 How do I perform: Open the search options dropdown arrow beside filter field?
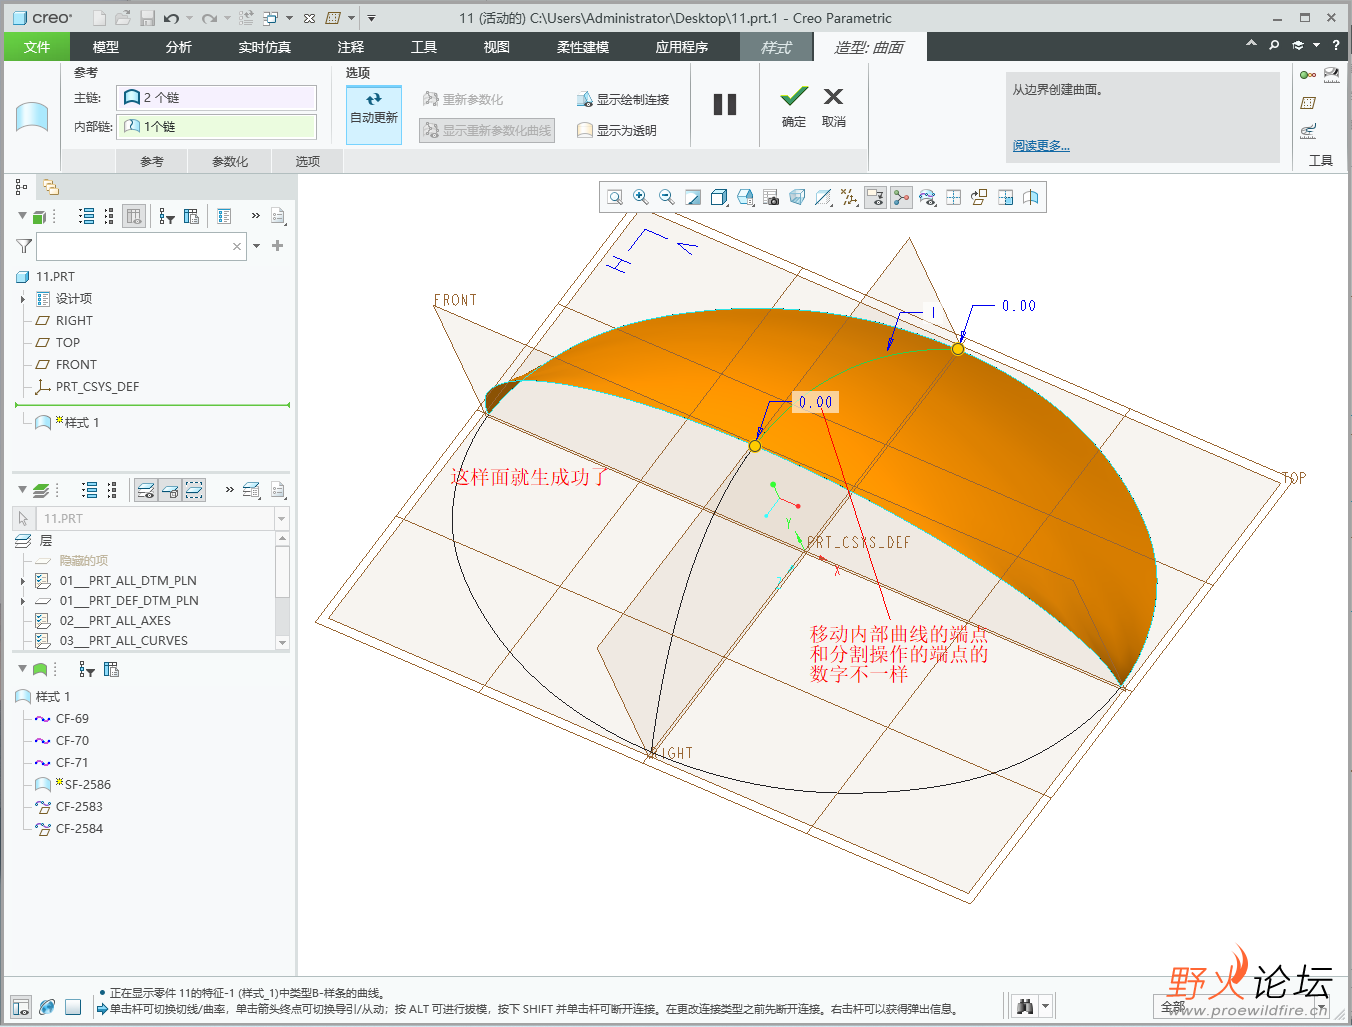click(x=257, y=246)
